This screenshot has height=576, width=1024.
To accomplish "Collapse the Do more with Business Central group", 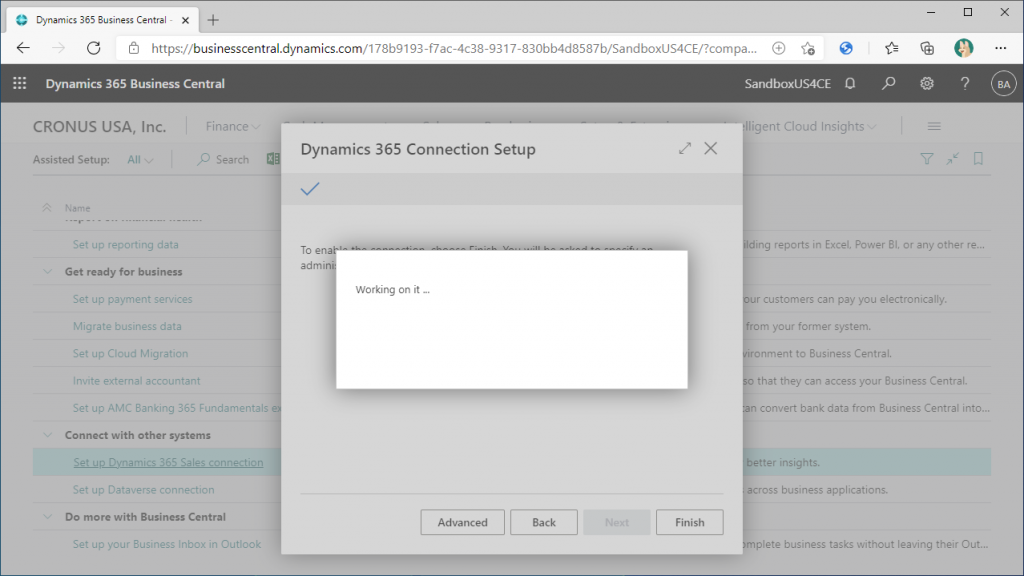I will (48, 517).
